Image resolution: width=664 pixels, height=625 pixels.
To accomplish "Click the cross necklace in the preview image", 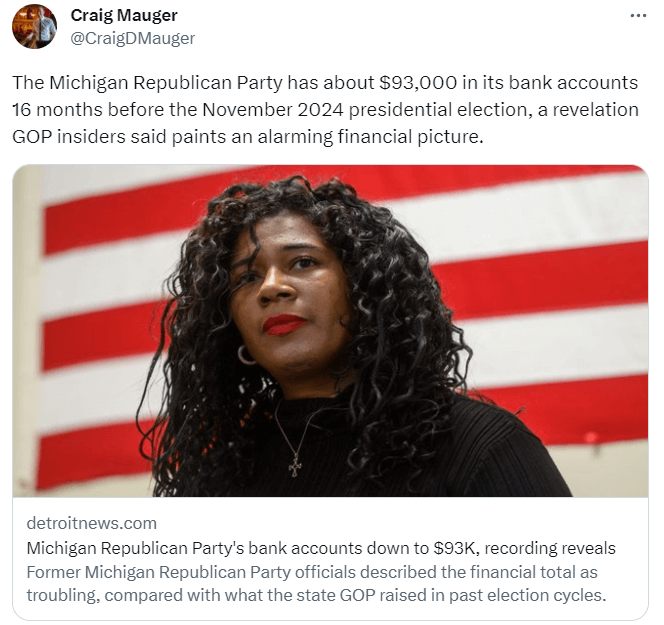I will [295, 466].
